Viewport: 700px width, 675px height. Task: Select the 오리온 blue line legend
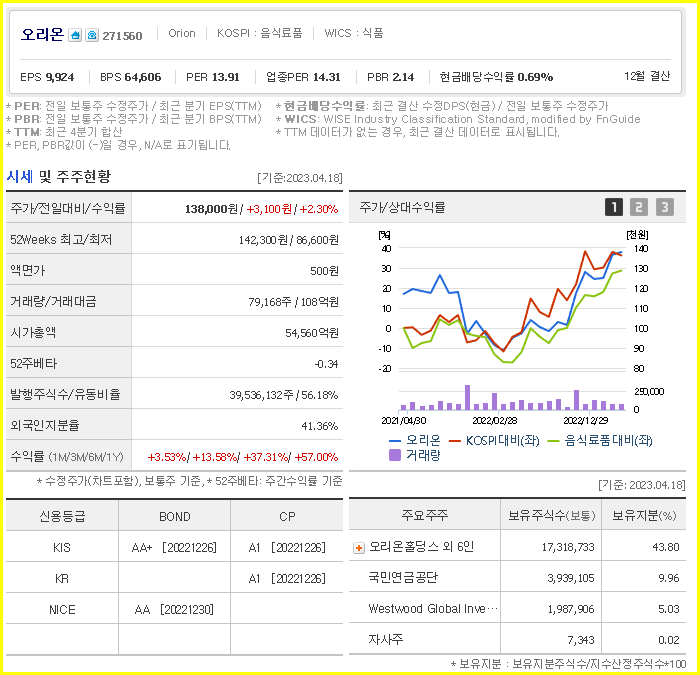(x=415, y=441)
